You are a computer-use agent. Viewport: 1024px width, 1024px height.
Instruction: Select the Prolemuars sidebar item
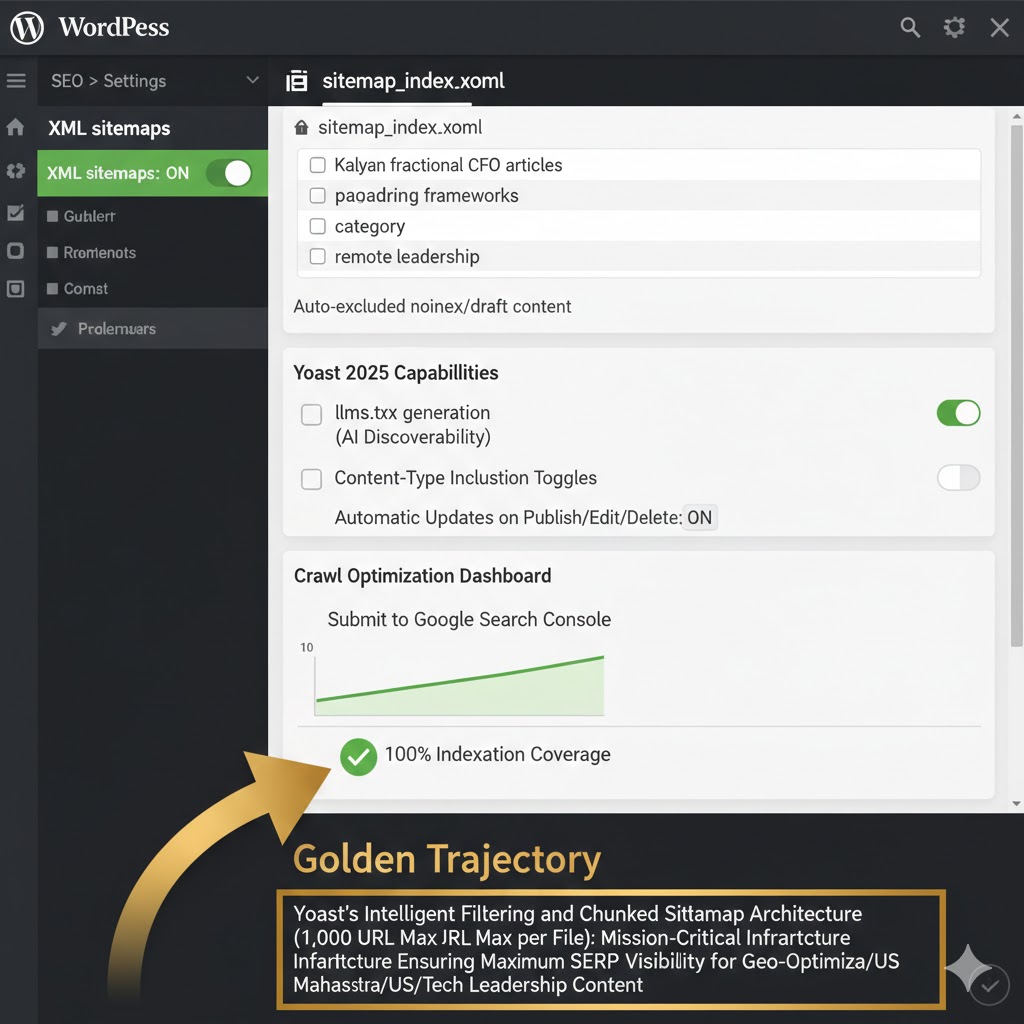point(152,328)
